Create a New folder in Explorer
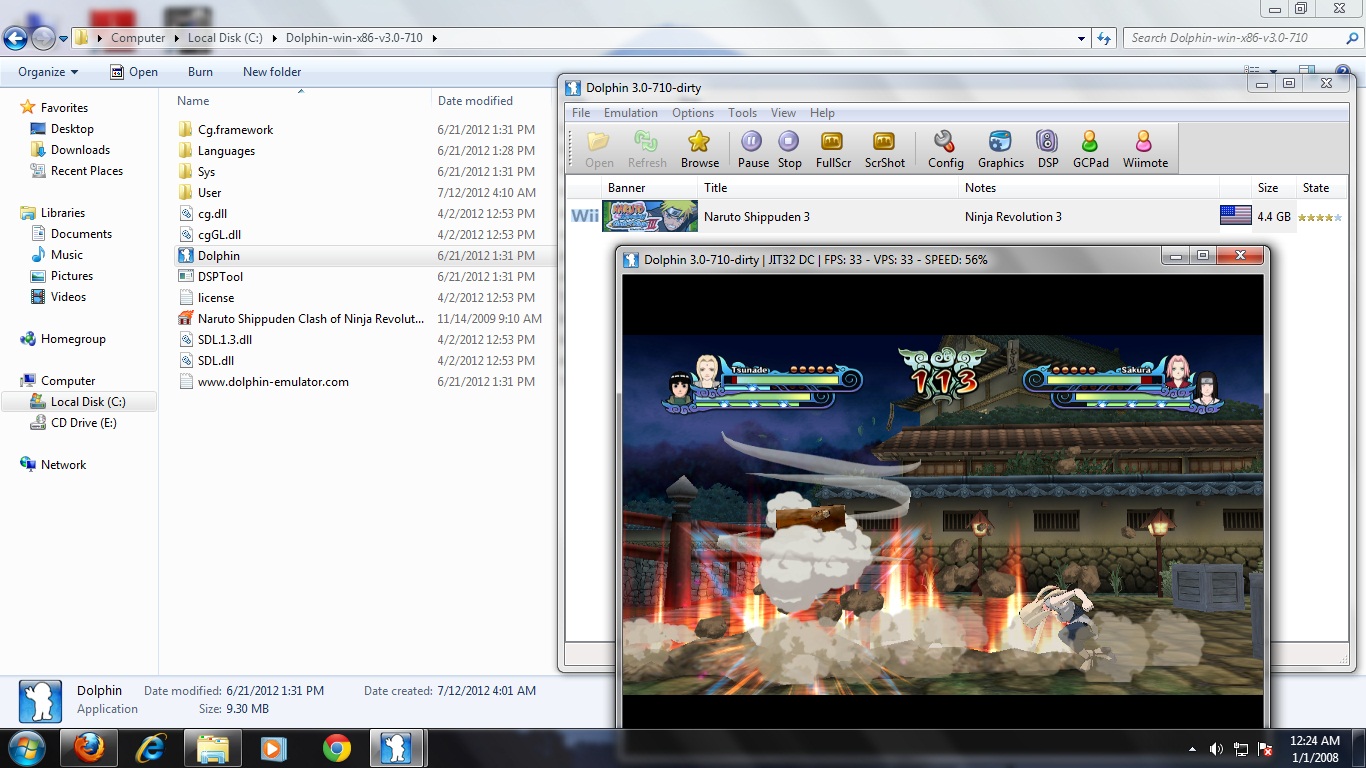 pos(272,72)
